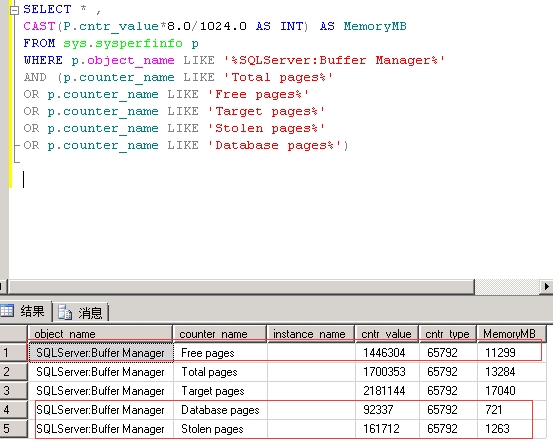Click the MemoryMB cell 17040
553x444 pixels.
point(511,391)
